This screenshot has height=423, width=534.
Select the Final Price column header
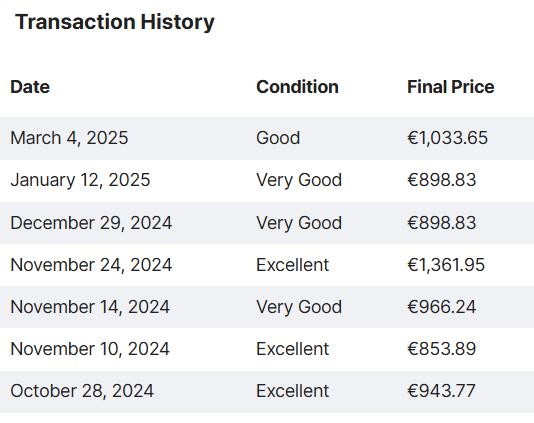click(x=451, y=87)
